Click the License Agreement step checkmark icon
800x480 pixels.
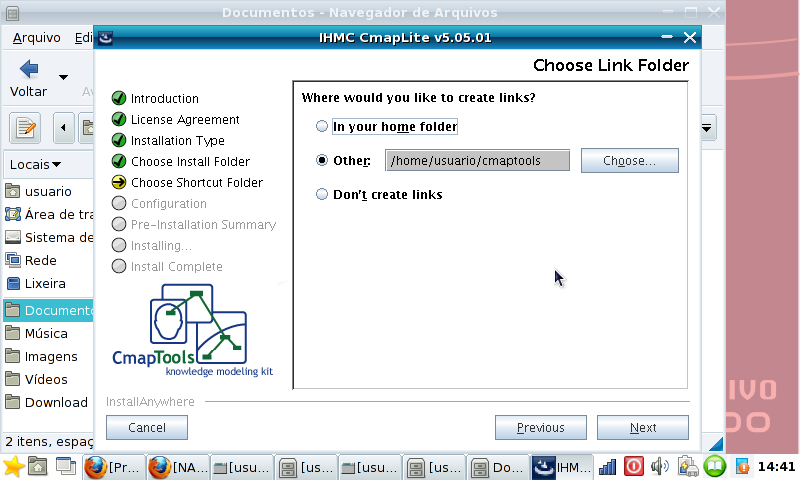(119, 119)
